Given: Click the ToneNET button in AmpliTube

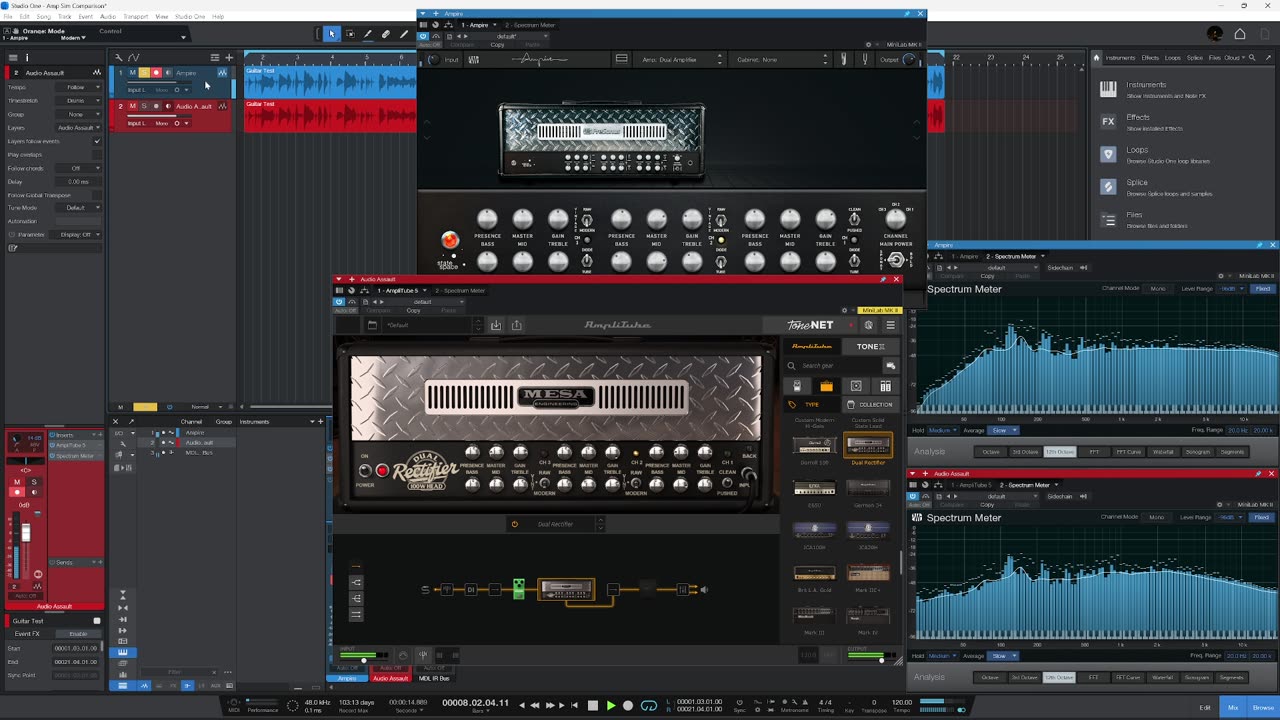Looking at the screenshot, I should pyautogui.click(x=810, y=325).
